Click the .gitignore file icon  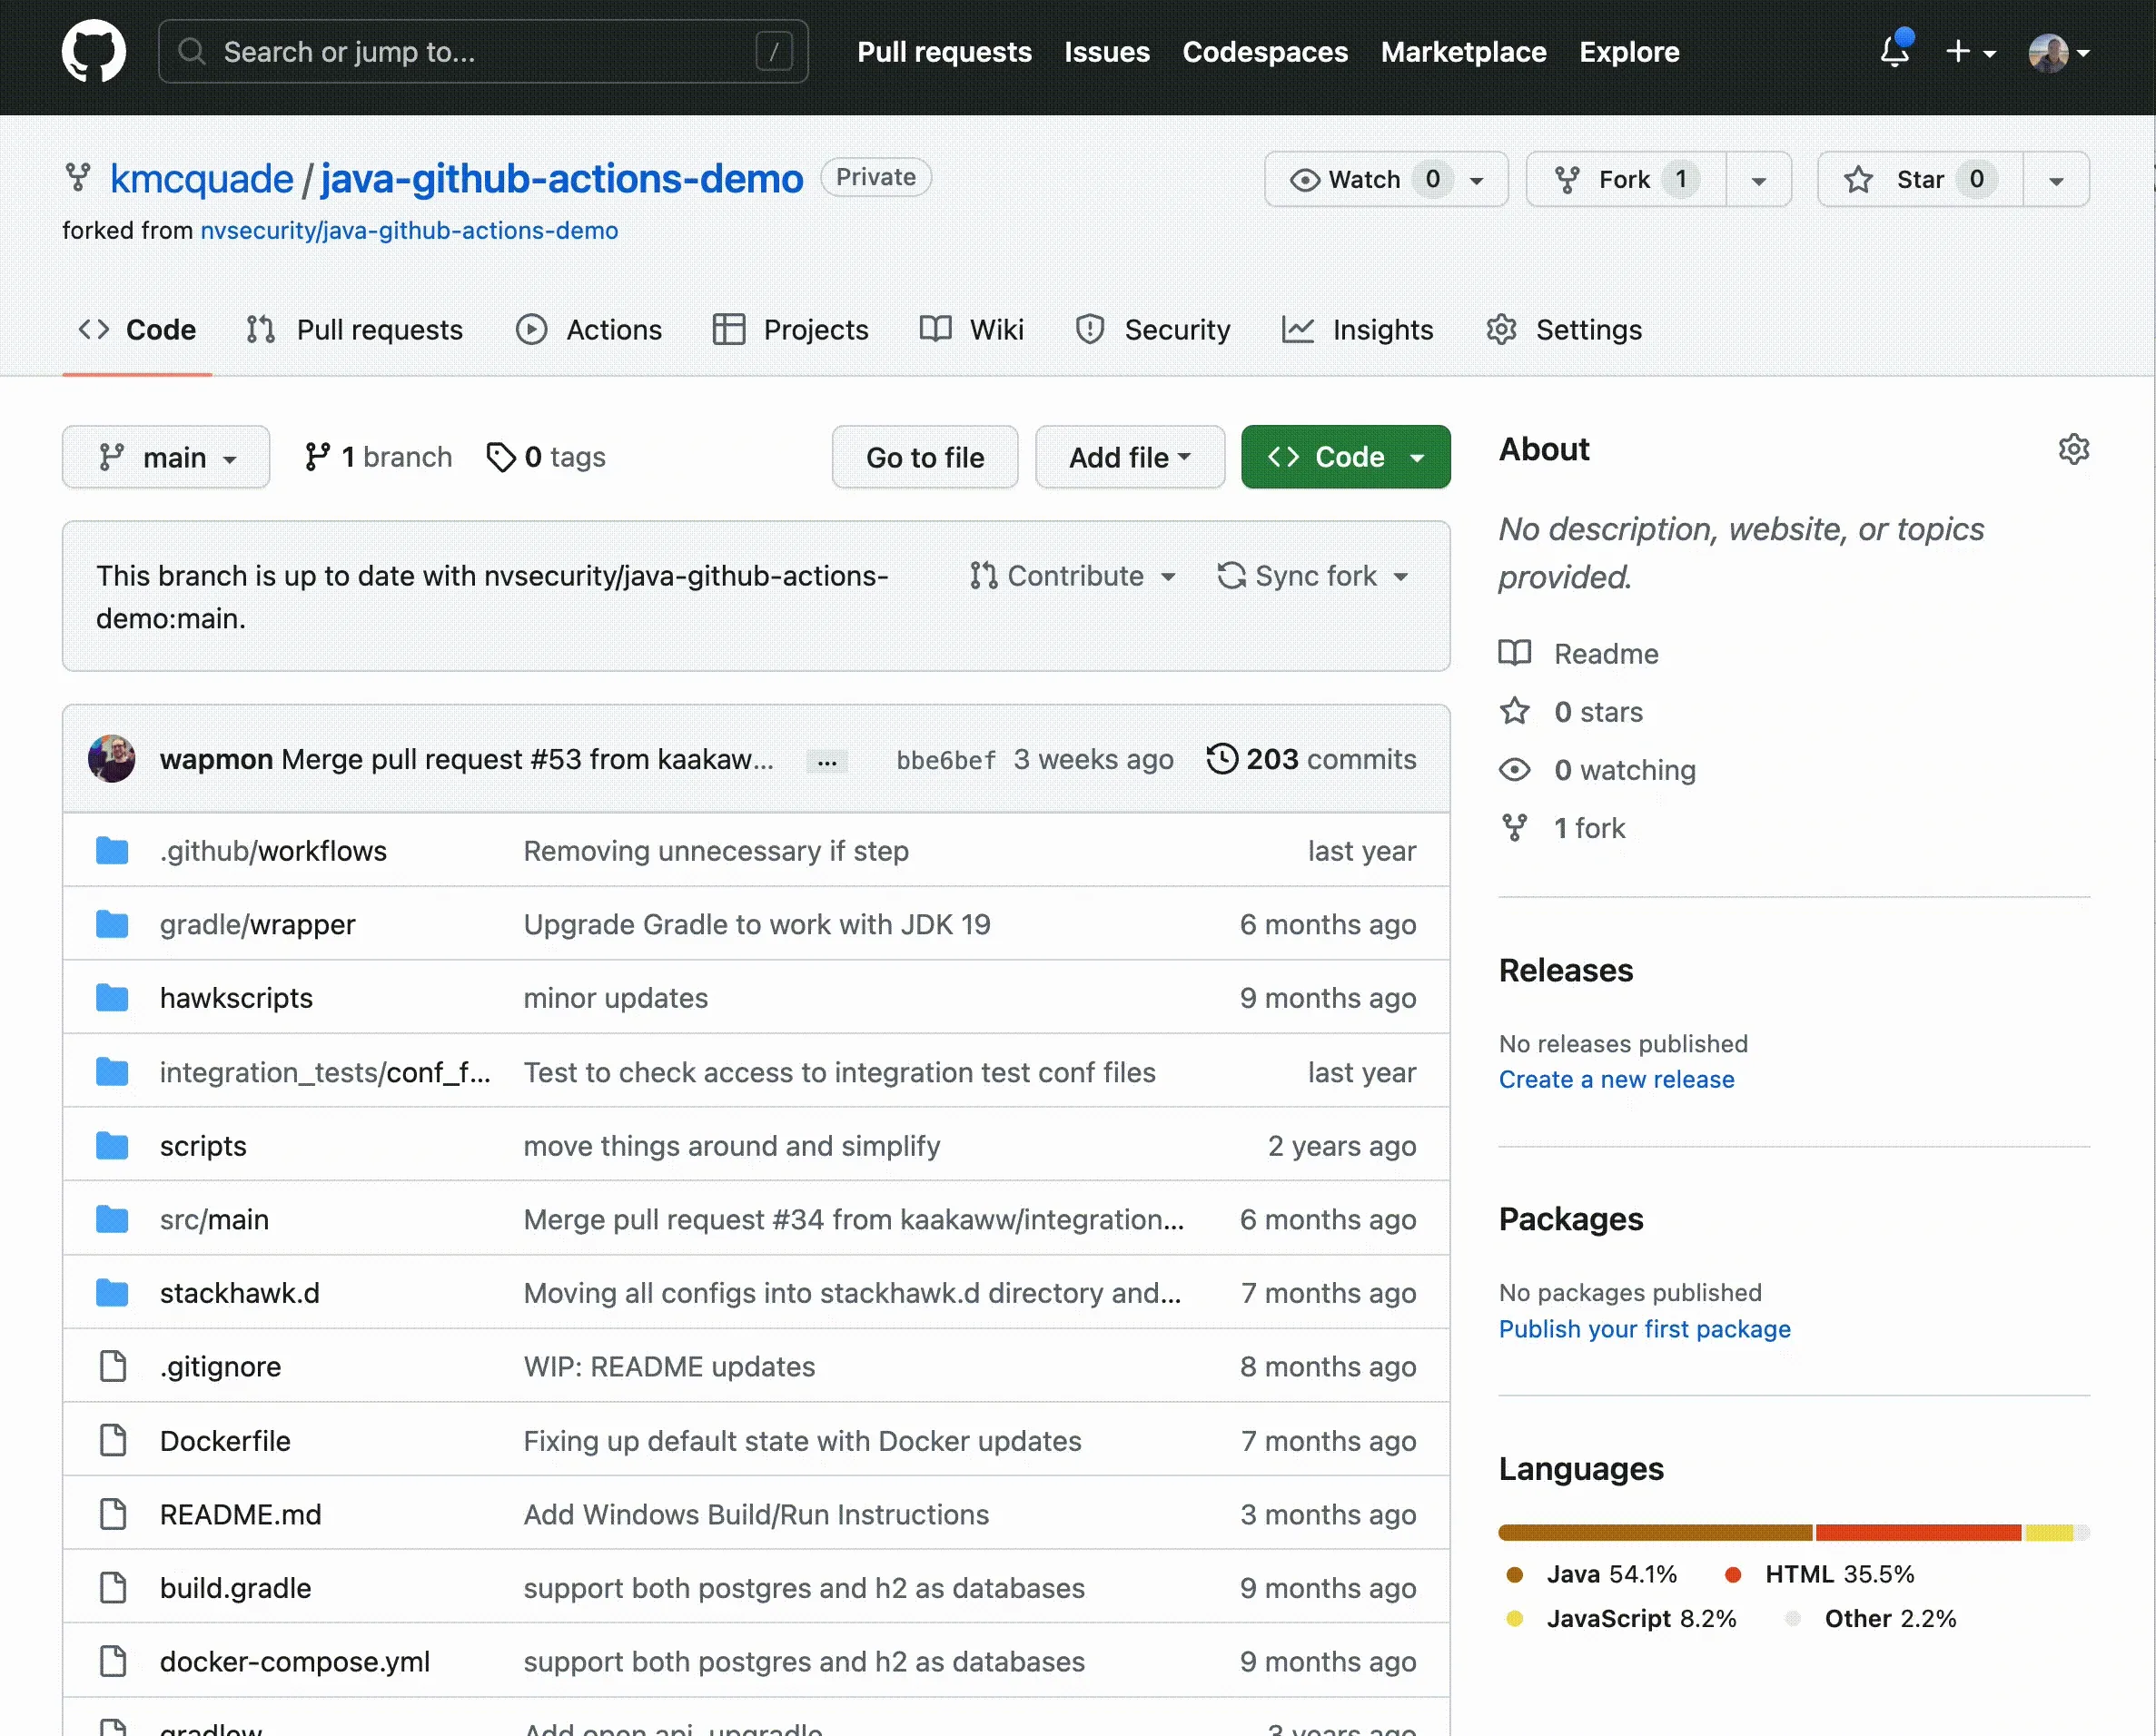113,1367
